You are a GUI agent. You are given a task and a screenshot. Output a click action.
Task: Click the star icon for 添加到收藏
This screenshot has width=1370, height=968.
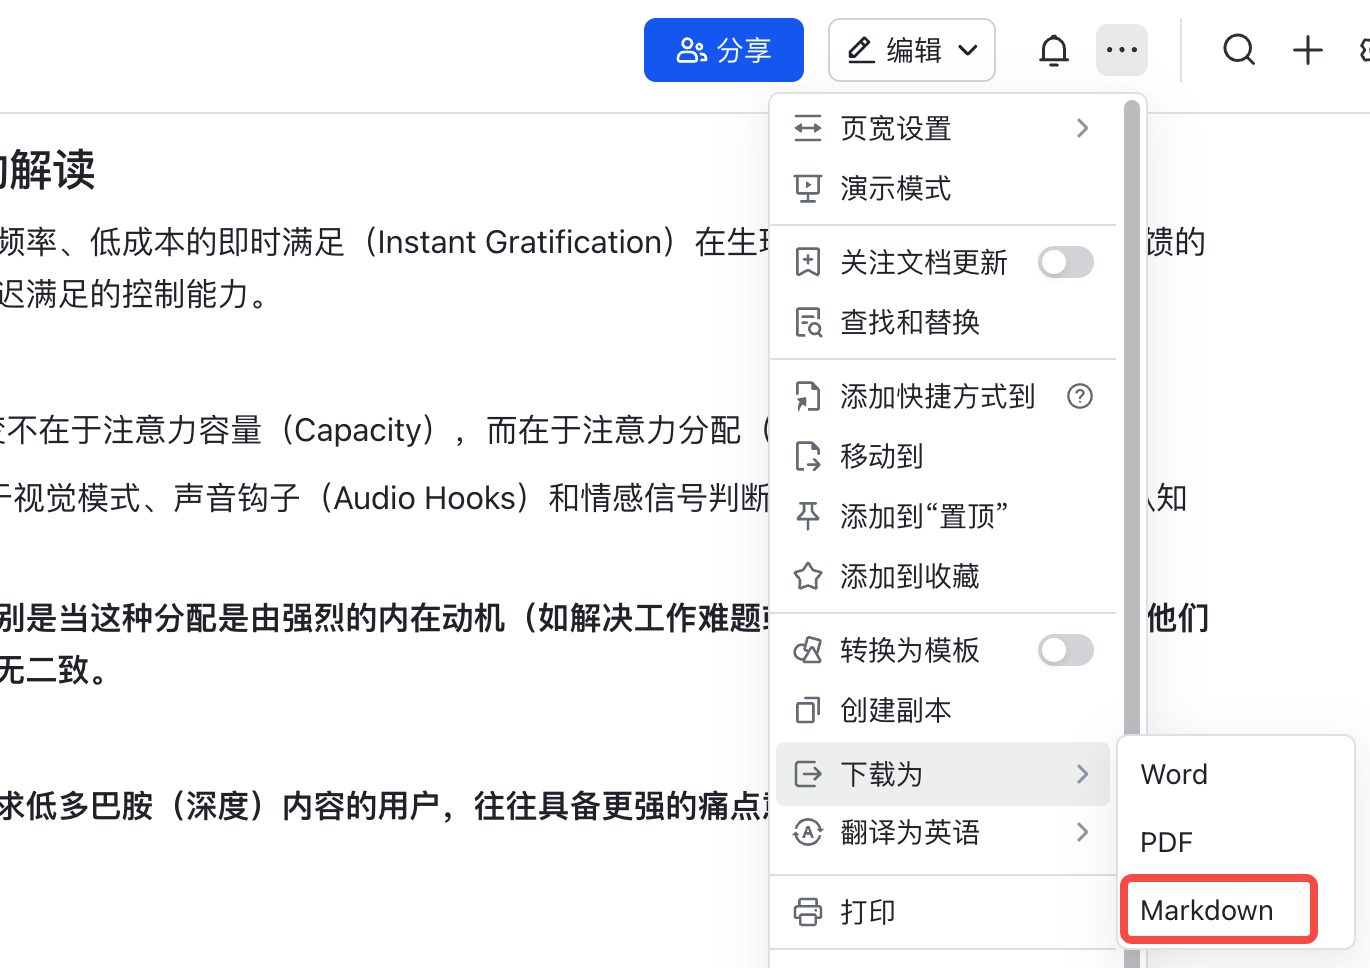coord(808,576)
